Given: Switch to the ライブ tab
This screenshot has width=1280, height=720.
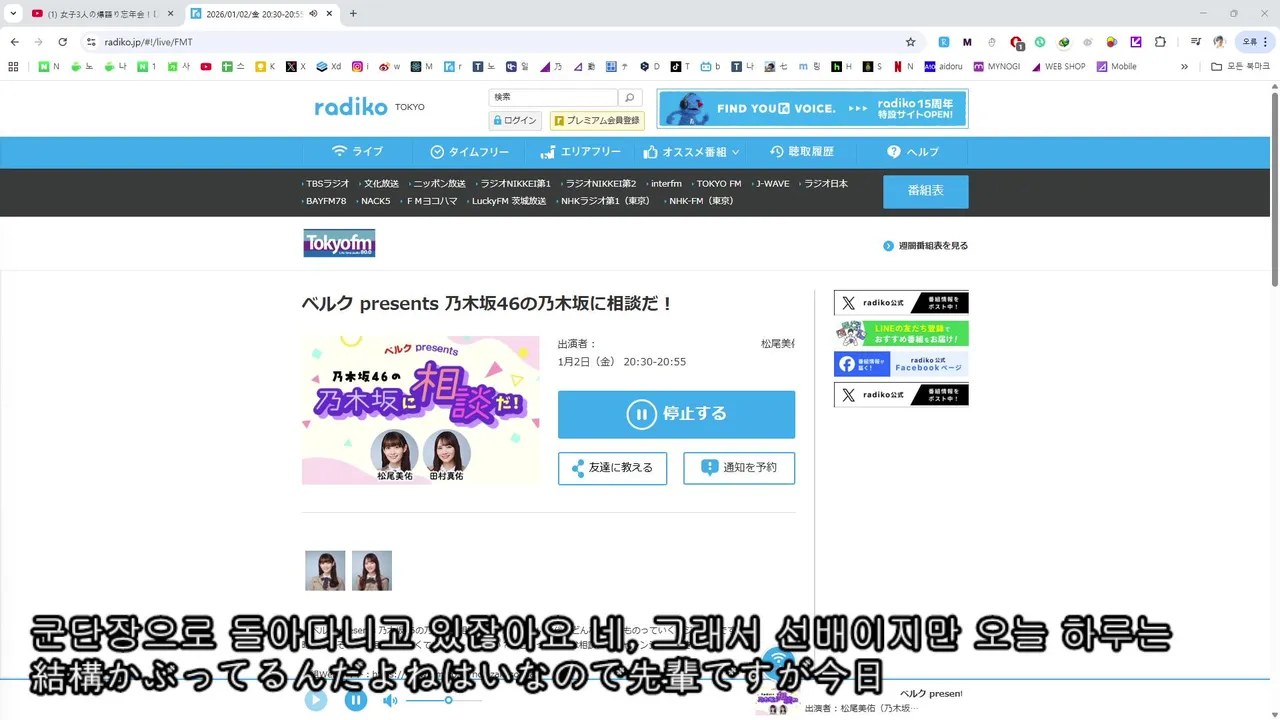Looking at the screenshot, I should 357,152.
